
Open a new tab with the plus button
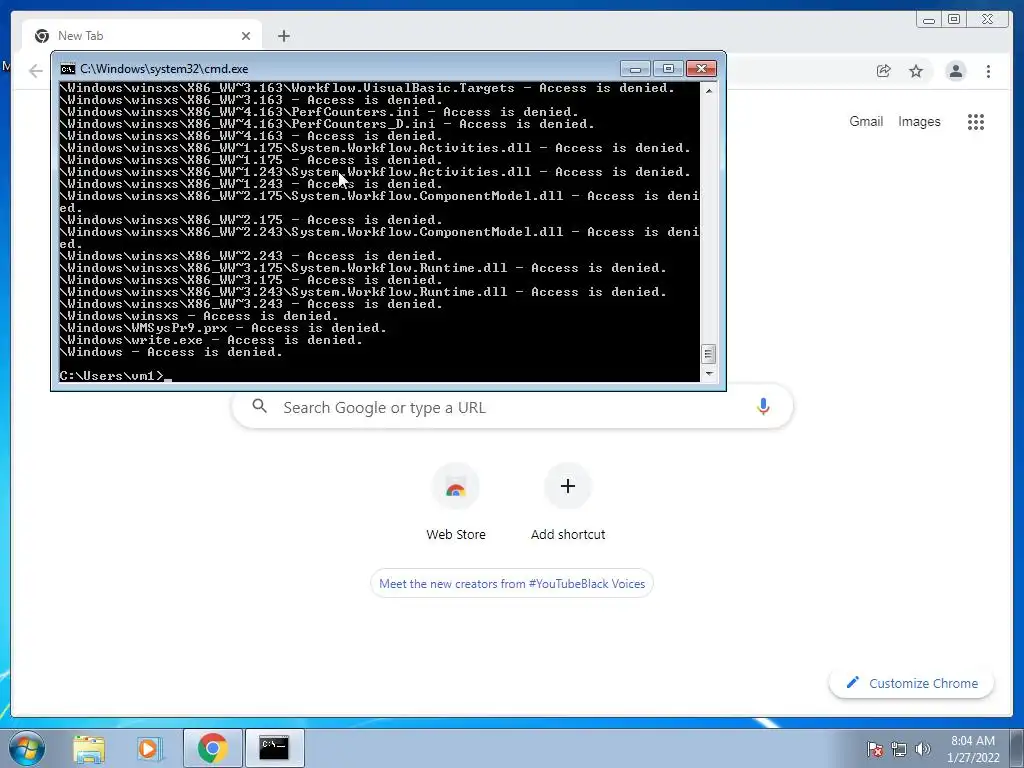tap(283, 36)
